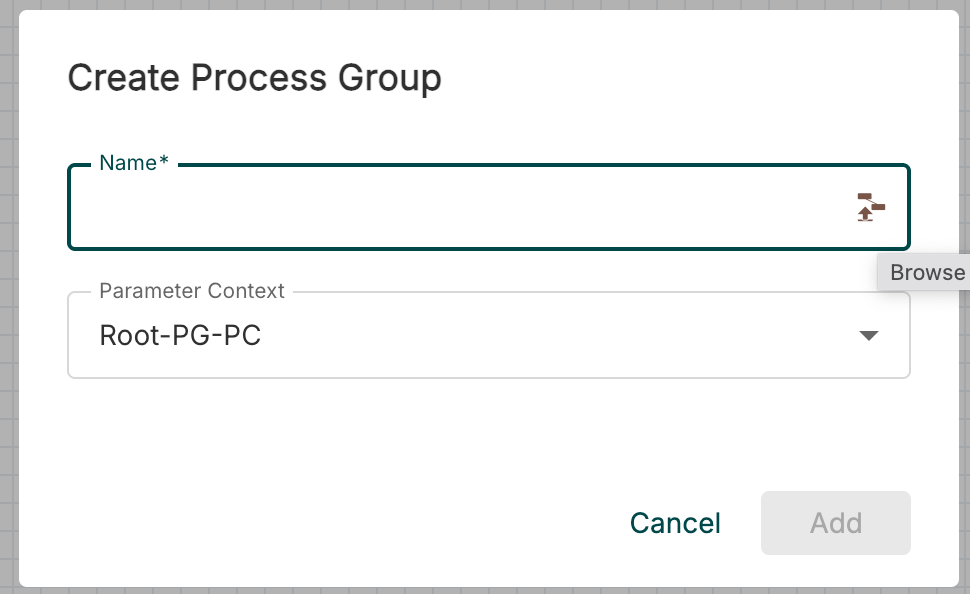Click the grid canvas outside the dialog
This screenshot has height=594, width=970.
pos(8,300)
